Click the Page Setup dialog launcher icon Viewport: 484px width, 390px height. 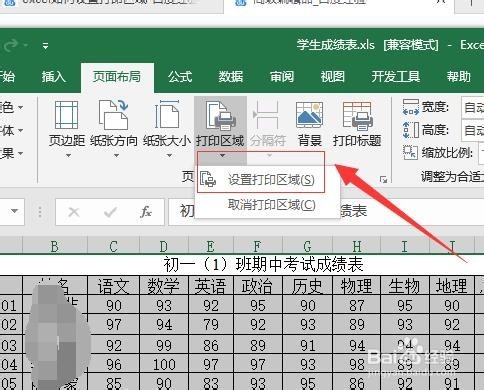[383, 180]
